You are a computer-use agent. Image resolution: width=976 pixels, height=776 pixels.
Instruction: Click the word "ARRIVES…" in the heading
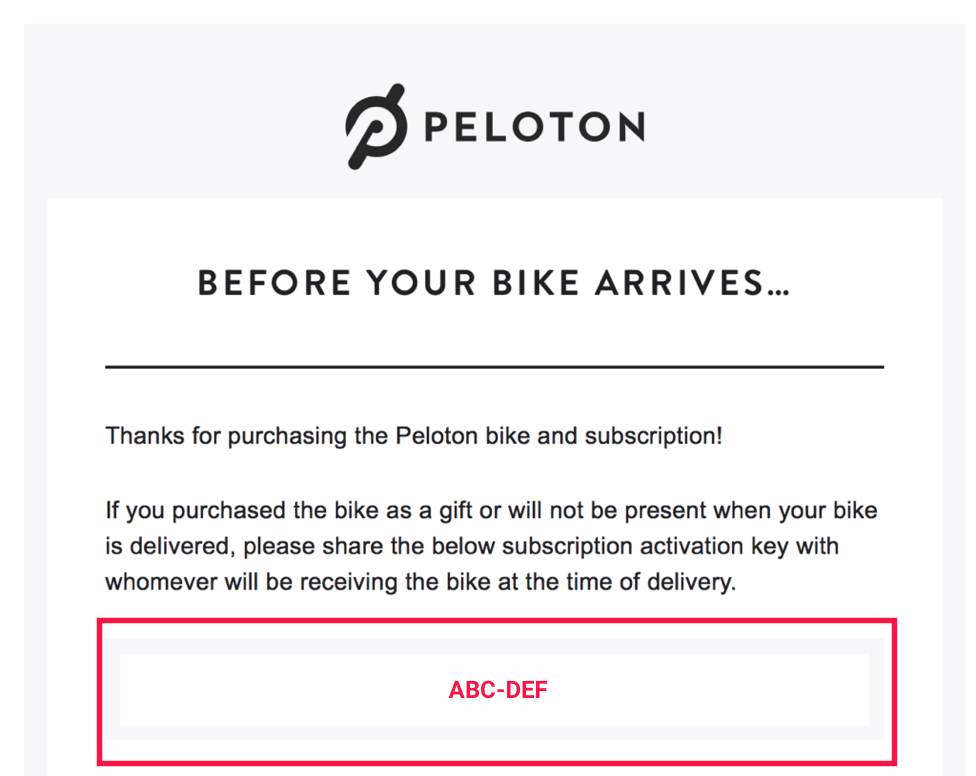(692, 284)
